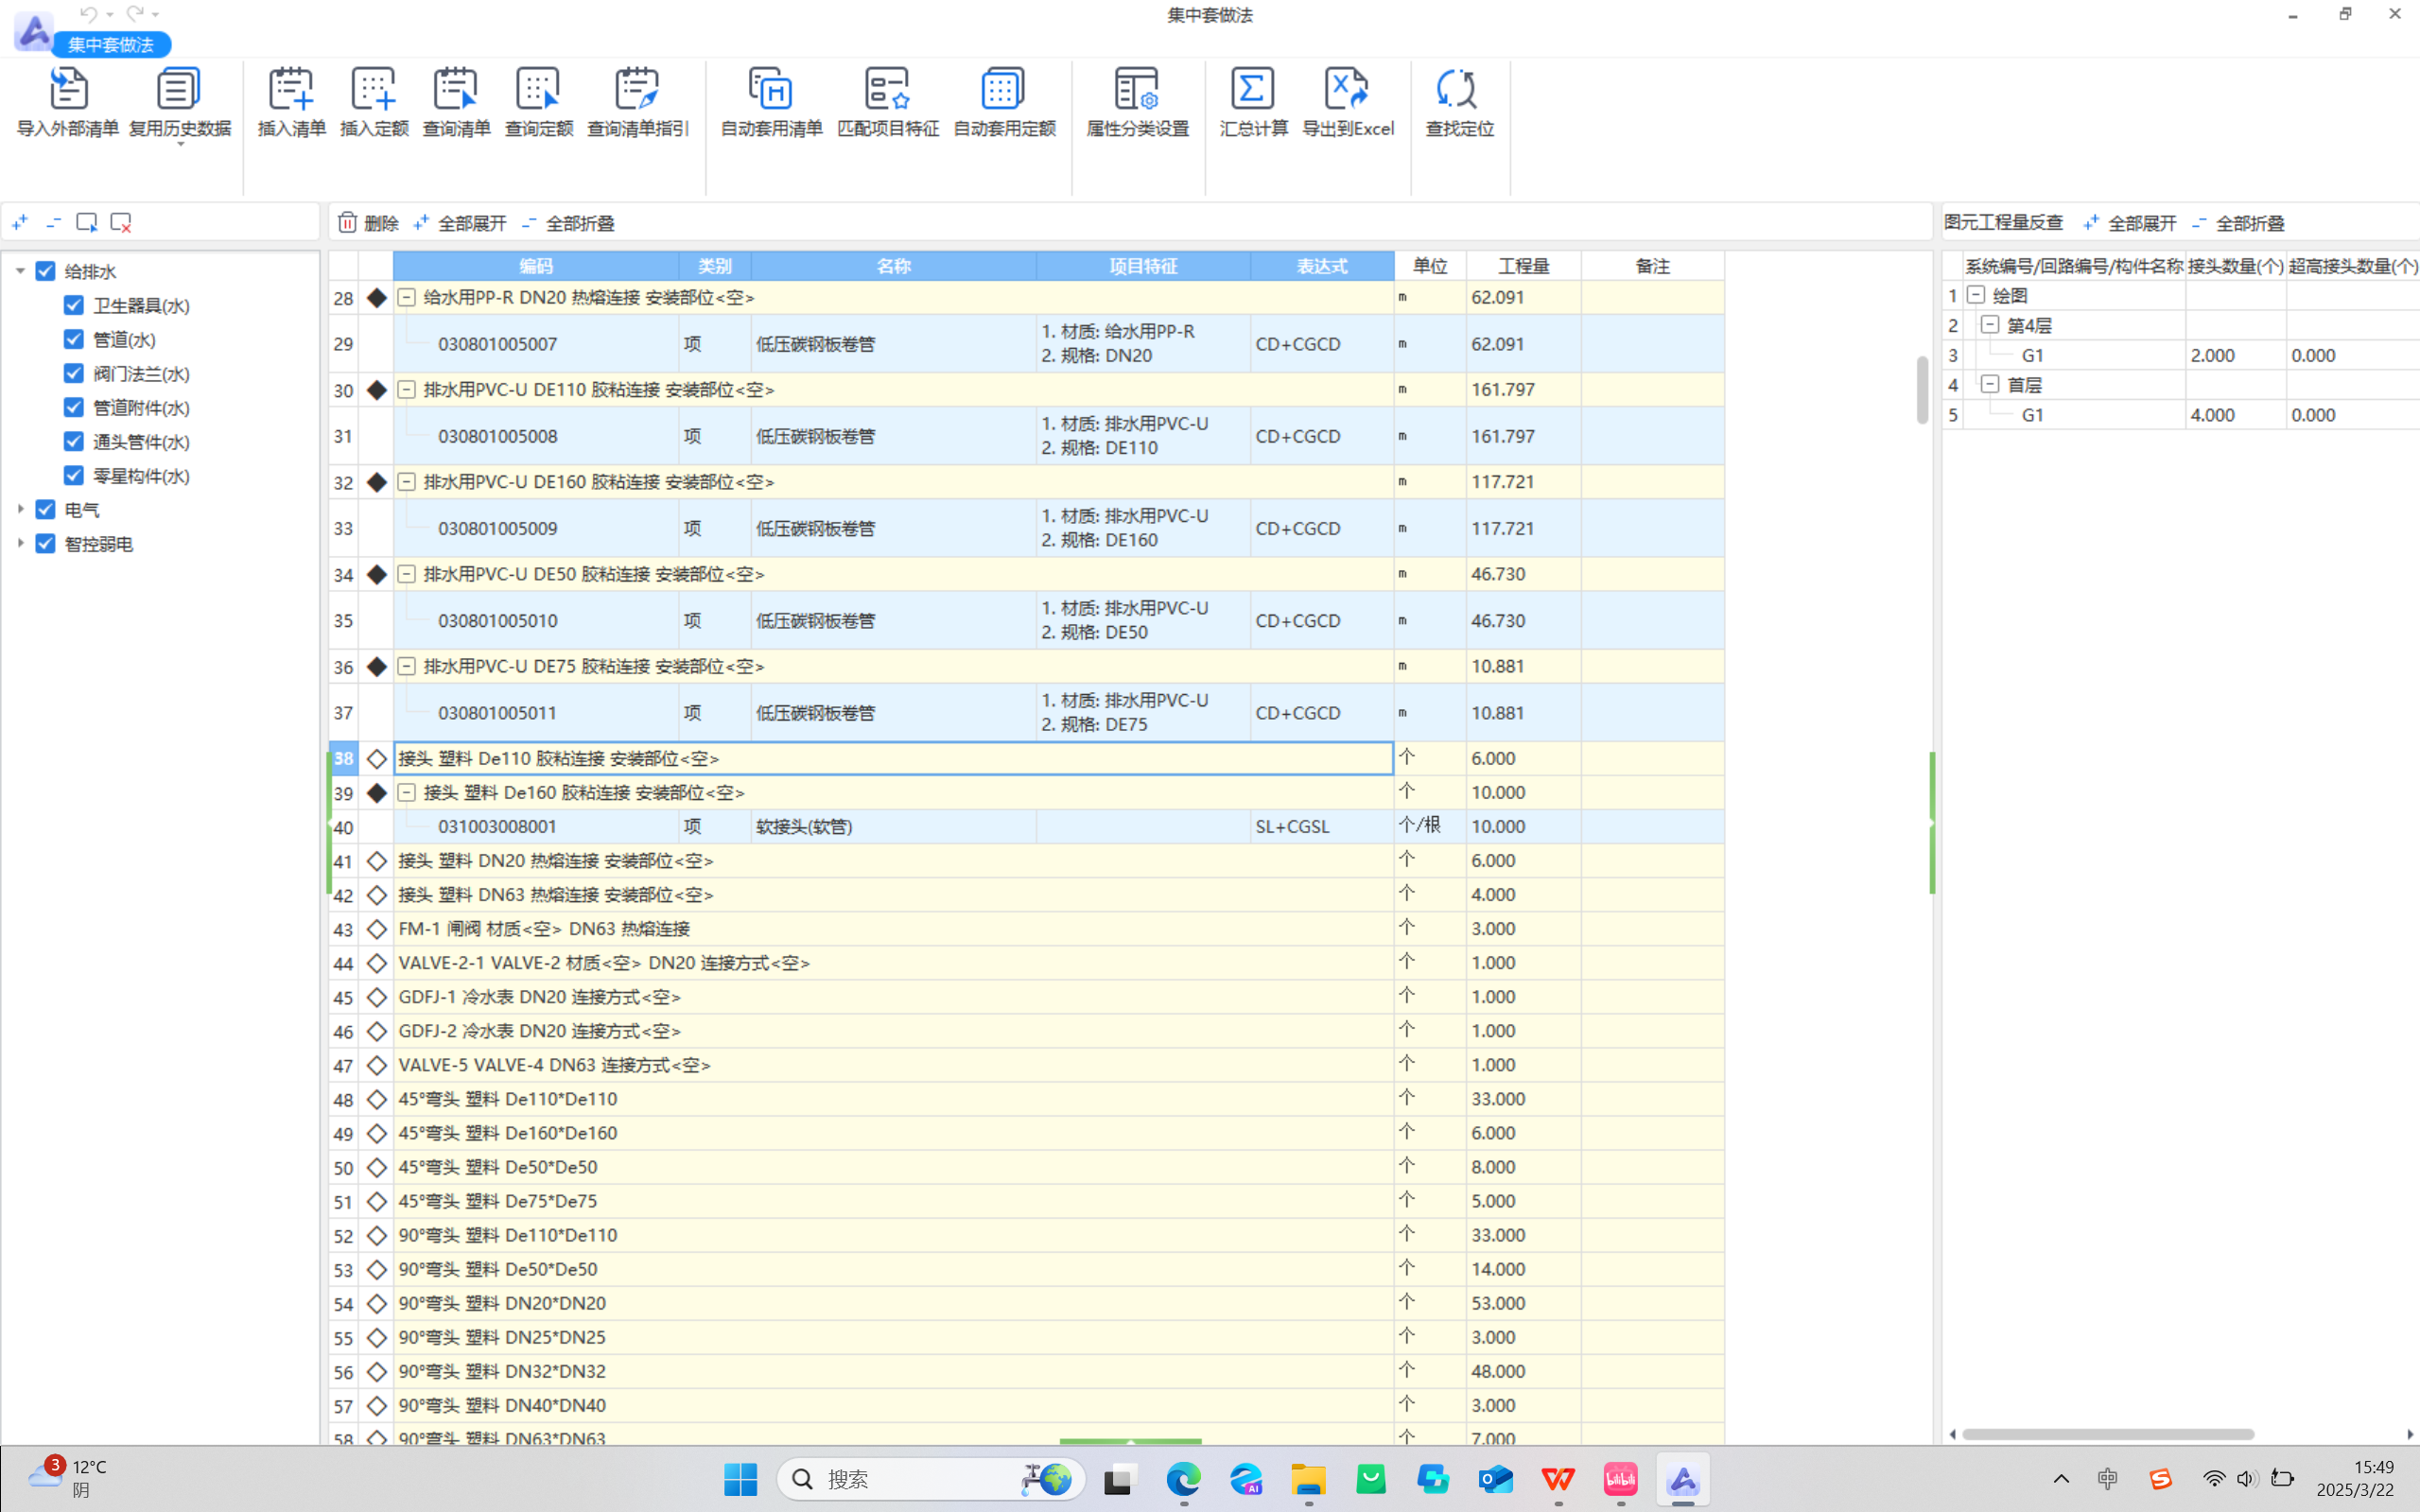Click the 导入外部清单 import icon

[68, 88]
